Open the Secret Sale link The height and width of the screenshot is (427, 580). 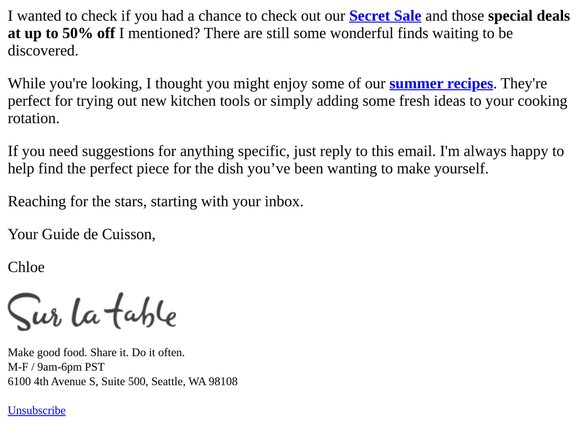pos(385,16)
